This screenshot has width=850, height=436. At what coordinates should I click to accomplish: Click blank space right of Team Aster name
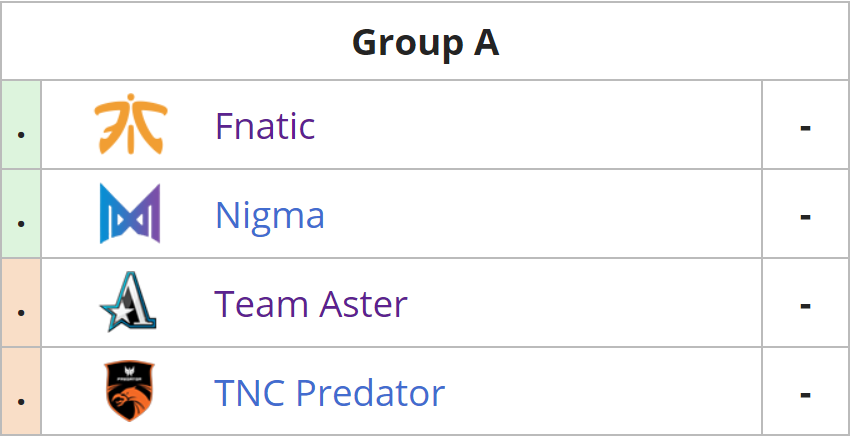584,303
